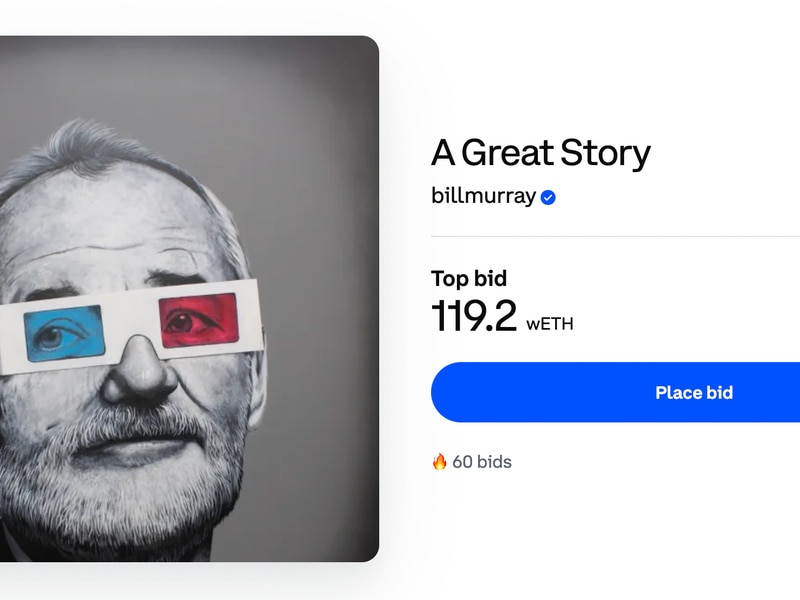This screenshot has width=800, height=600.
Task: Click the fire icon beside bids count
Action: pyautogui.click(x=439, y=462)
